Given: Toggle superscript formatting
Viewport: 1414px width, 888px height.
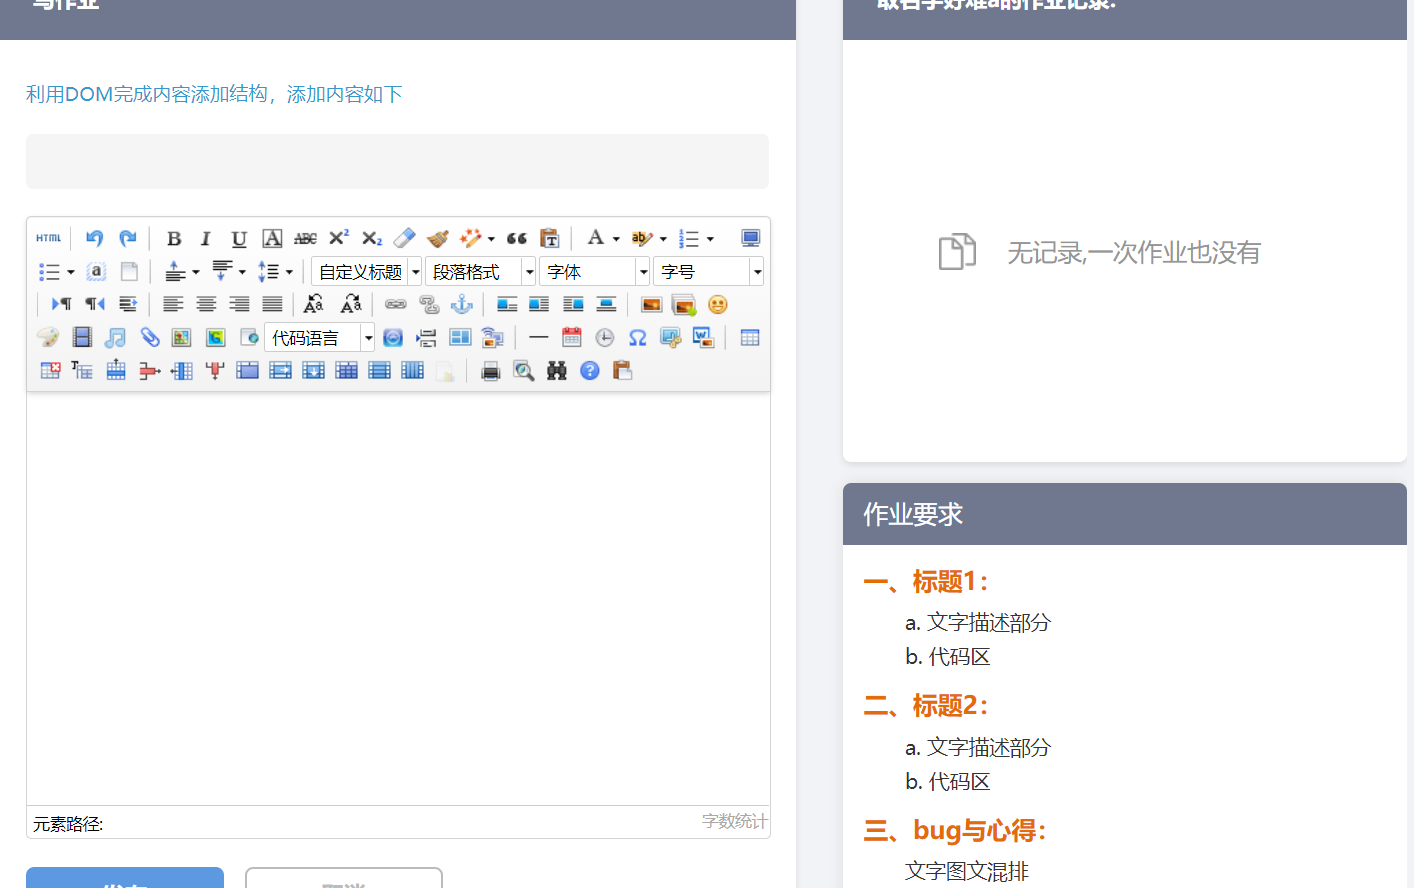Looking at the screenshot, I should (x=339, y=238).
